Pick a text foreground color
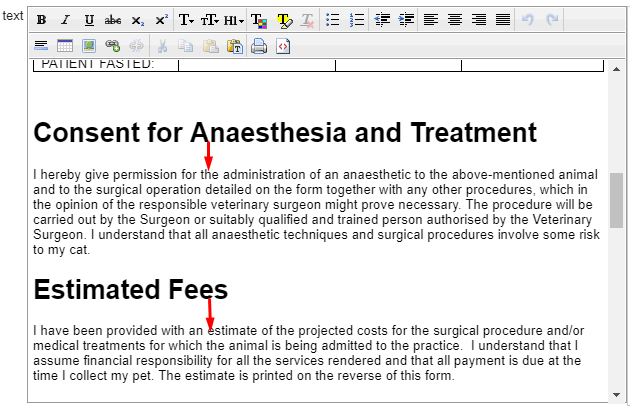Screen dimensions: 630x416 (x=259, y=20)
